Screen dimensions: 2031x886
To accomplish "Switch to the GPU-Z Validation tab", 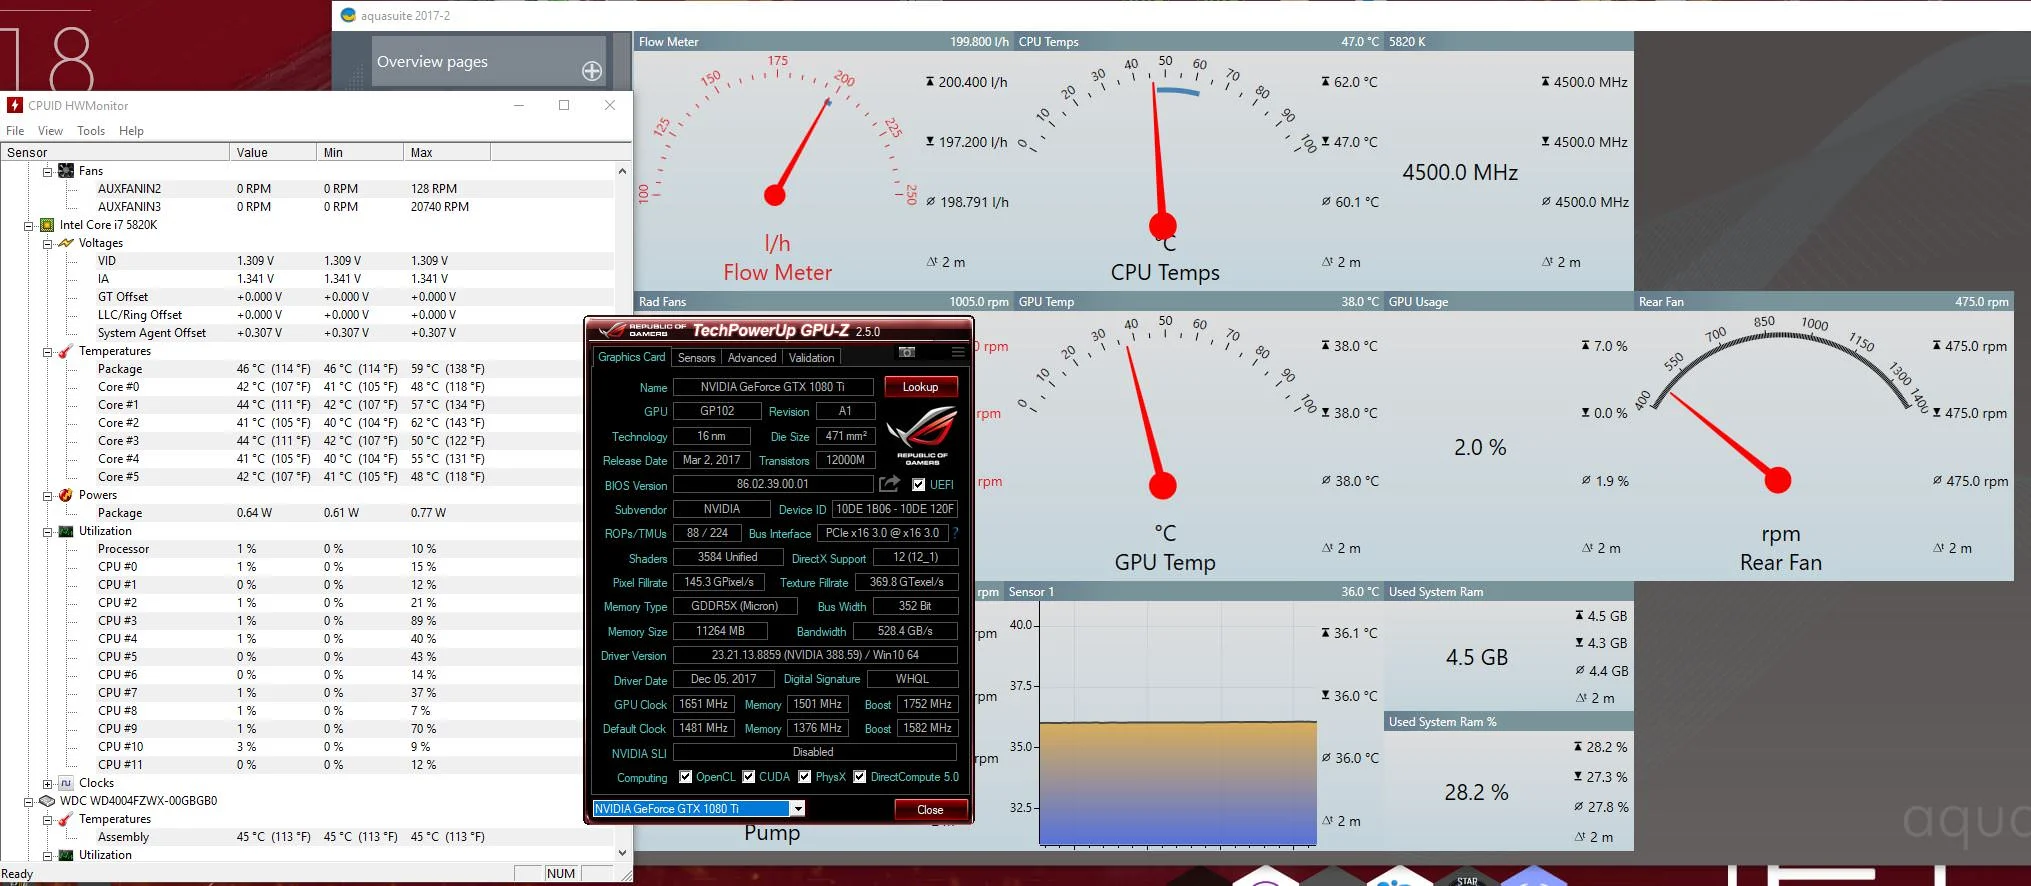I will click(811, 358).
